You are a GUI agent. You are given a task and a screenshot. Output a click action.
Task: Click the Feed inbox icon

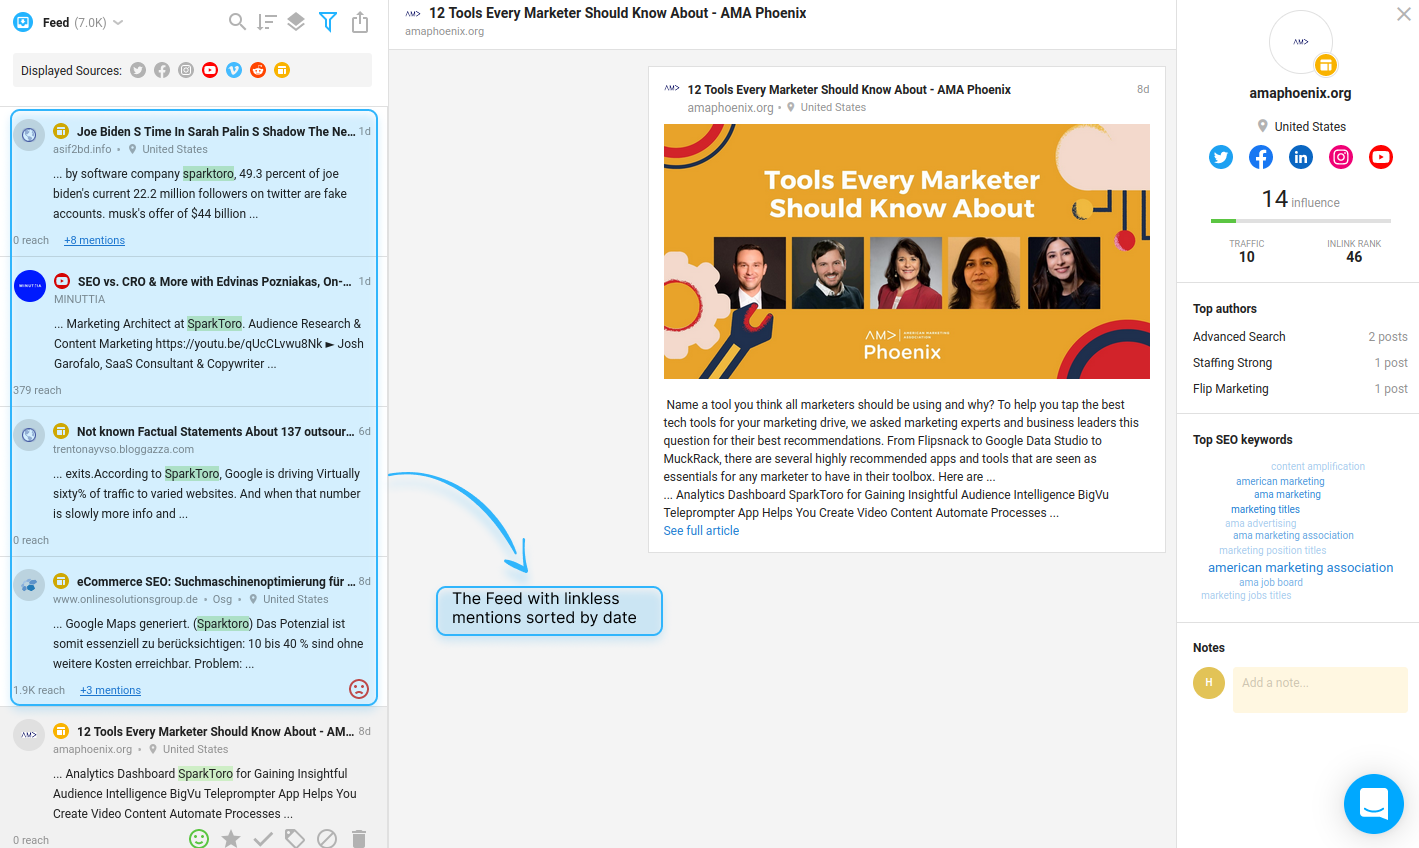tap(23, 22)
